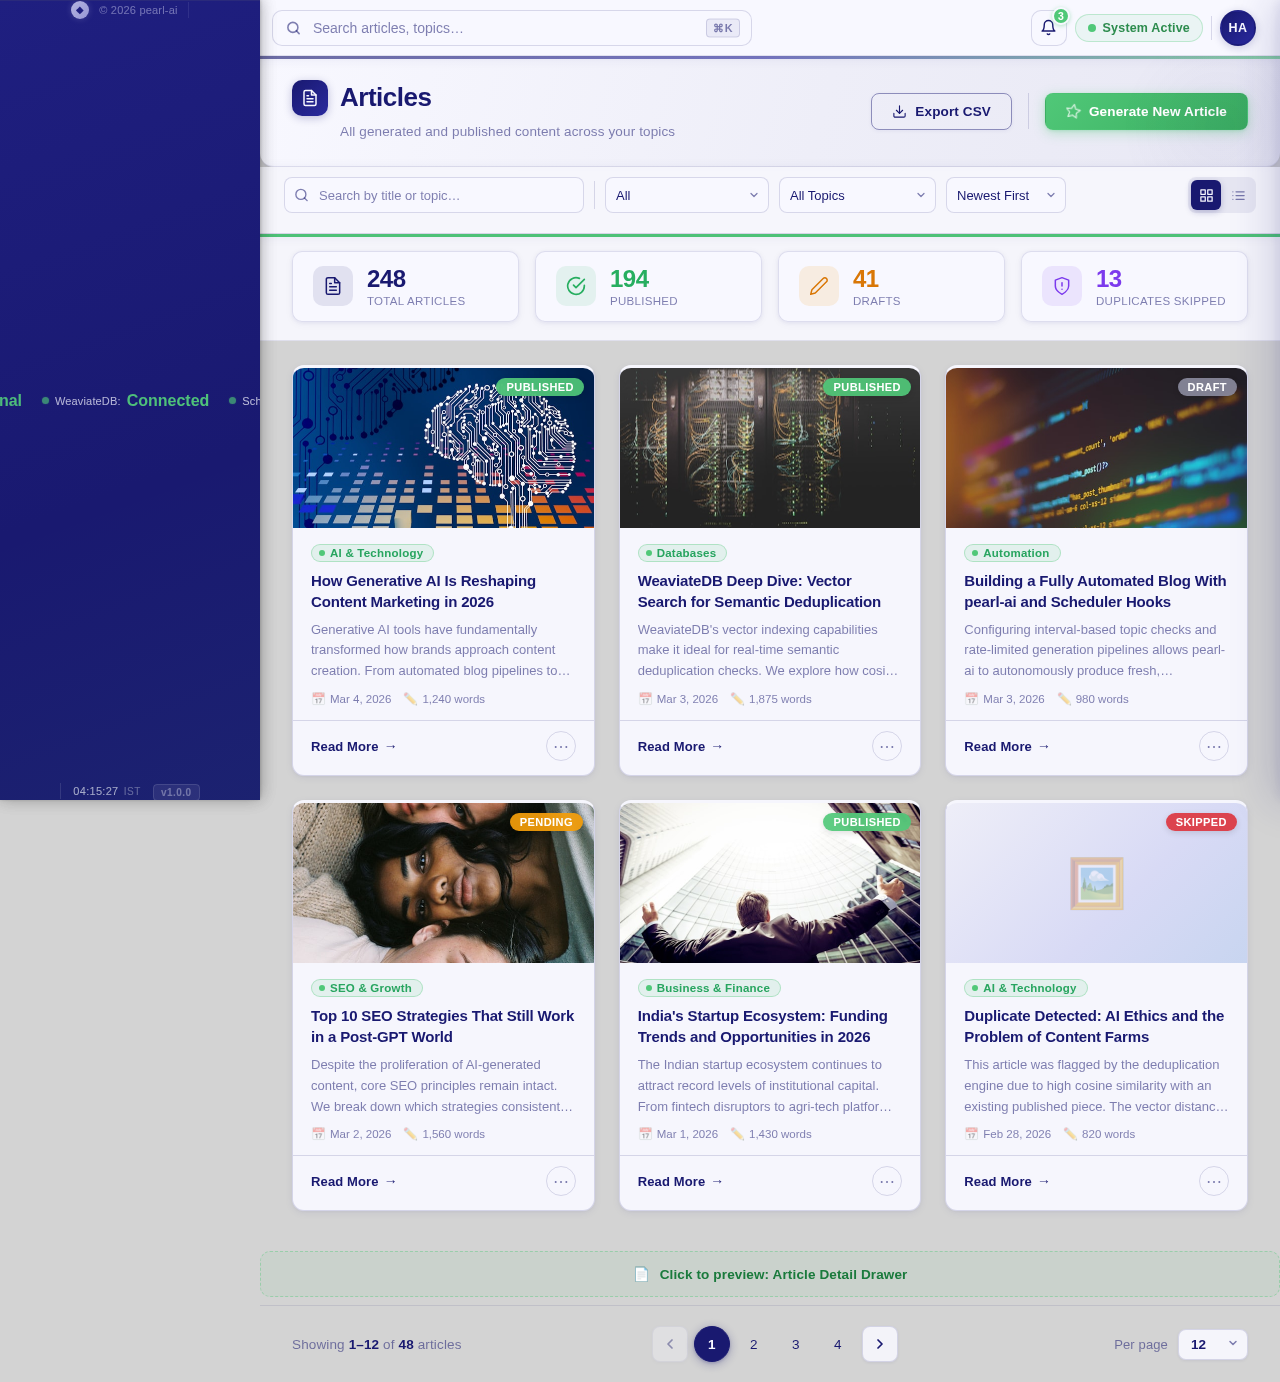Open notifications via the bell icon

1047,28
